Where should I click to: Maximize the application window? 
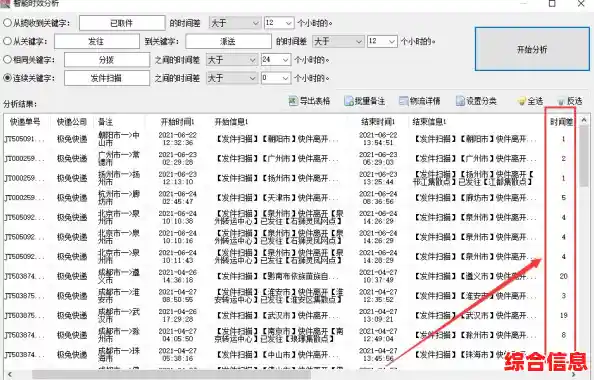[x=552, y=4]
